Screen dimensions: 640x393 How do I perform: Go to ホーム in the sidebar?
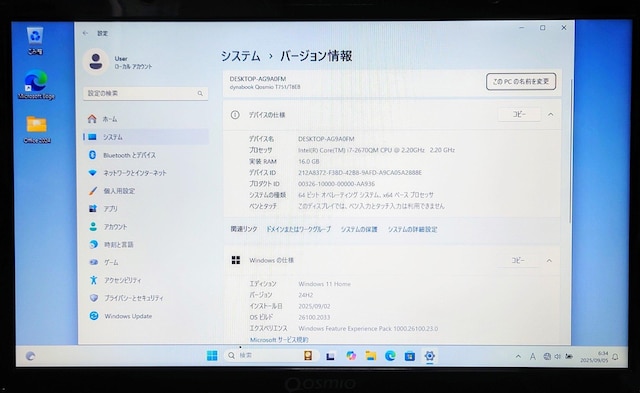[x=146, y=119]
